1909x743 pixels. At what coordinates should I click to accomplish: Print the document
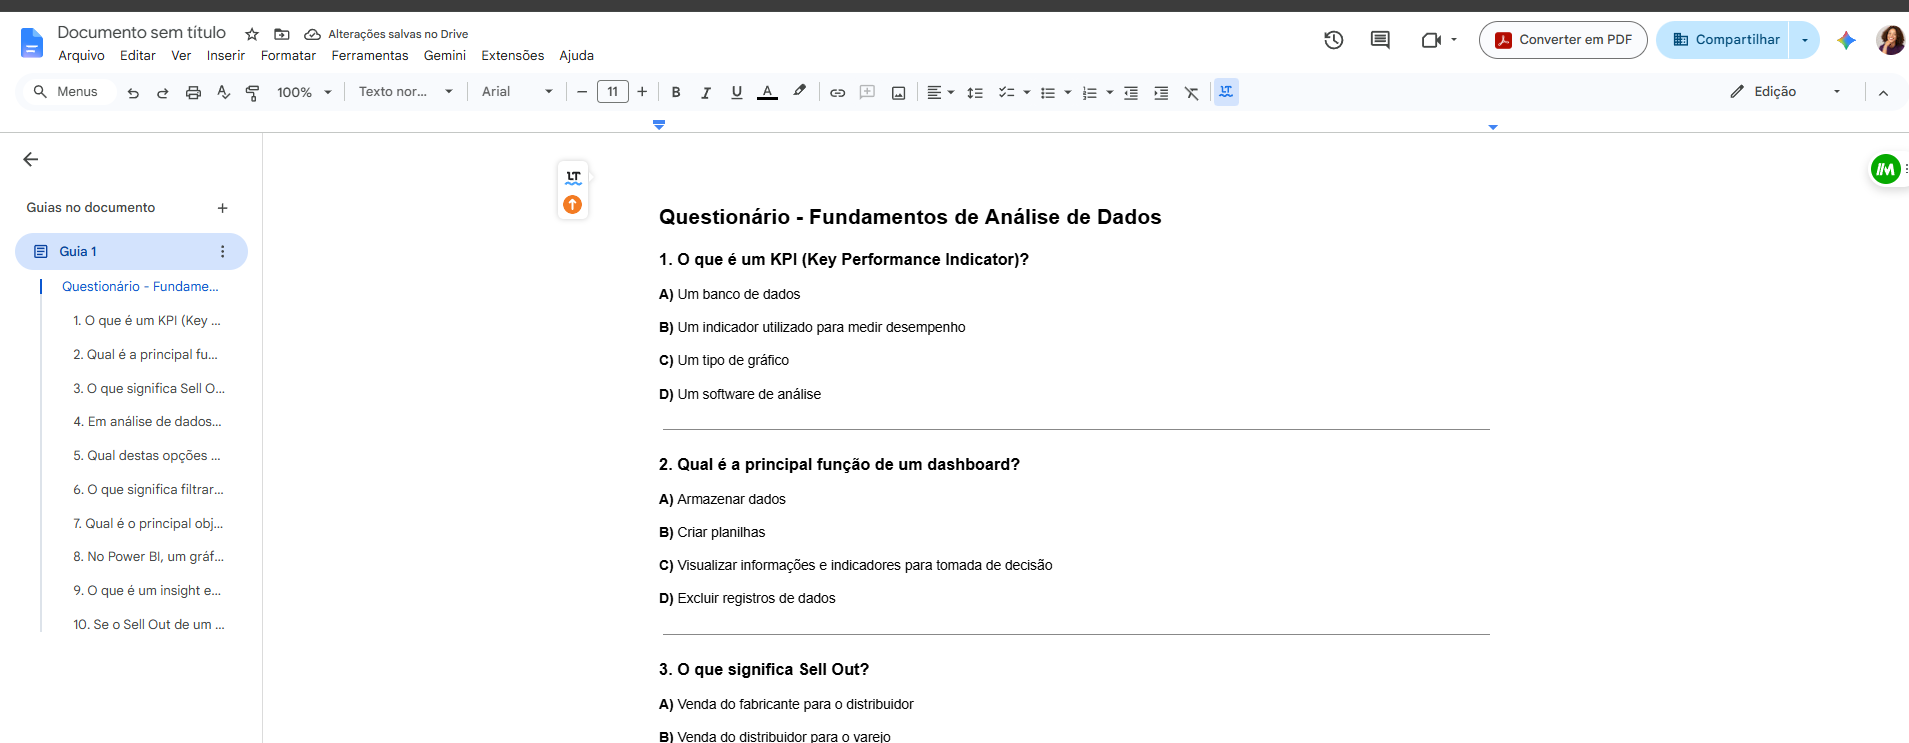click(193, 92)
